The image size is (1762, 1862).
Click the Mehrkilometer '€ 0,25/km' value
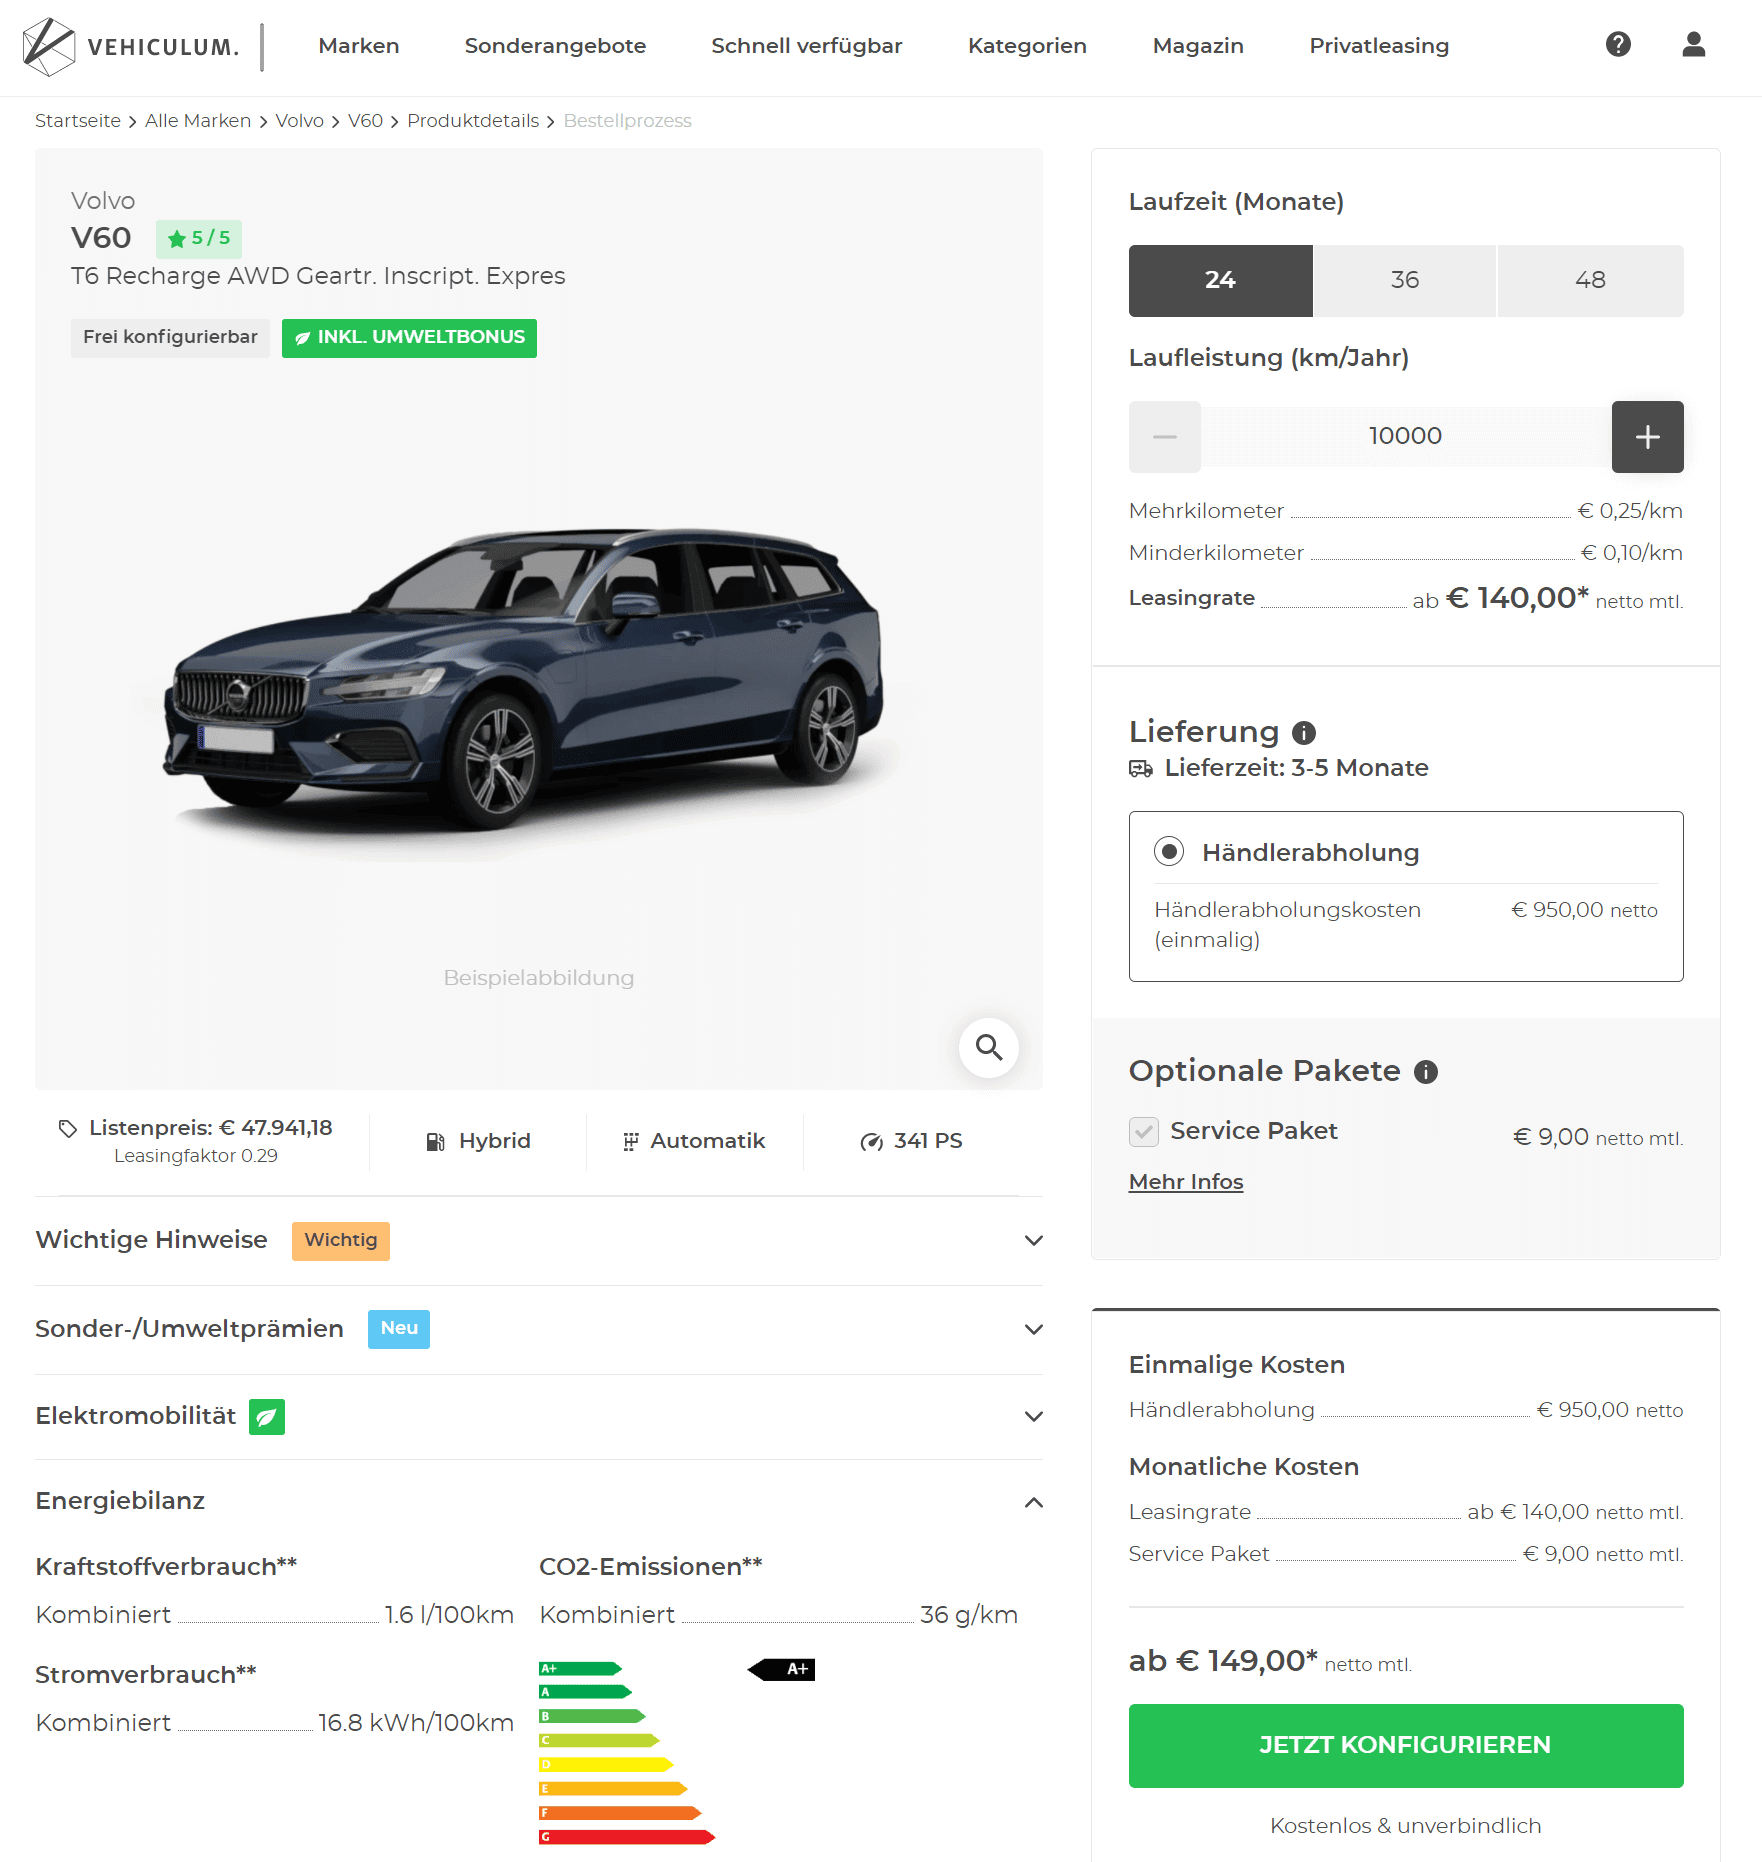(x=1630, y=511)
